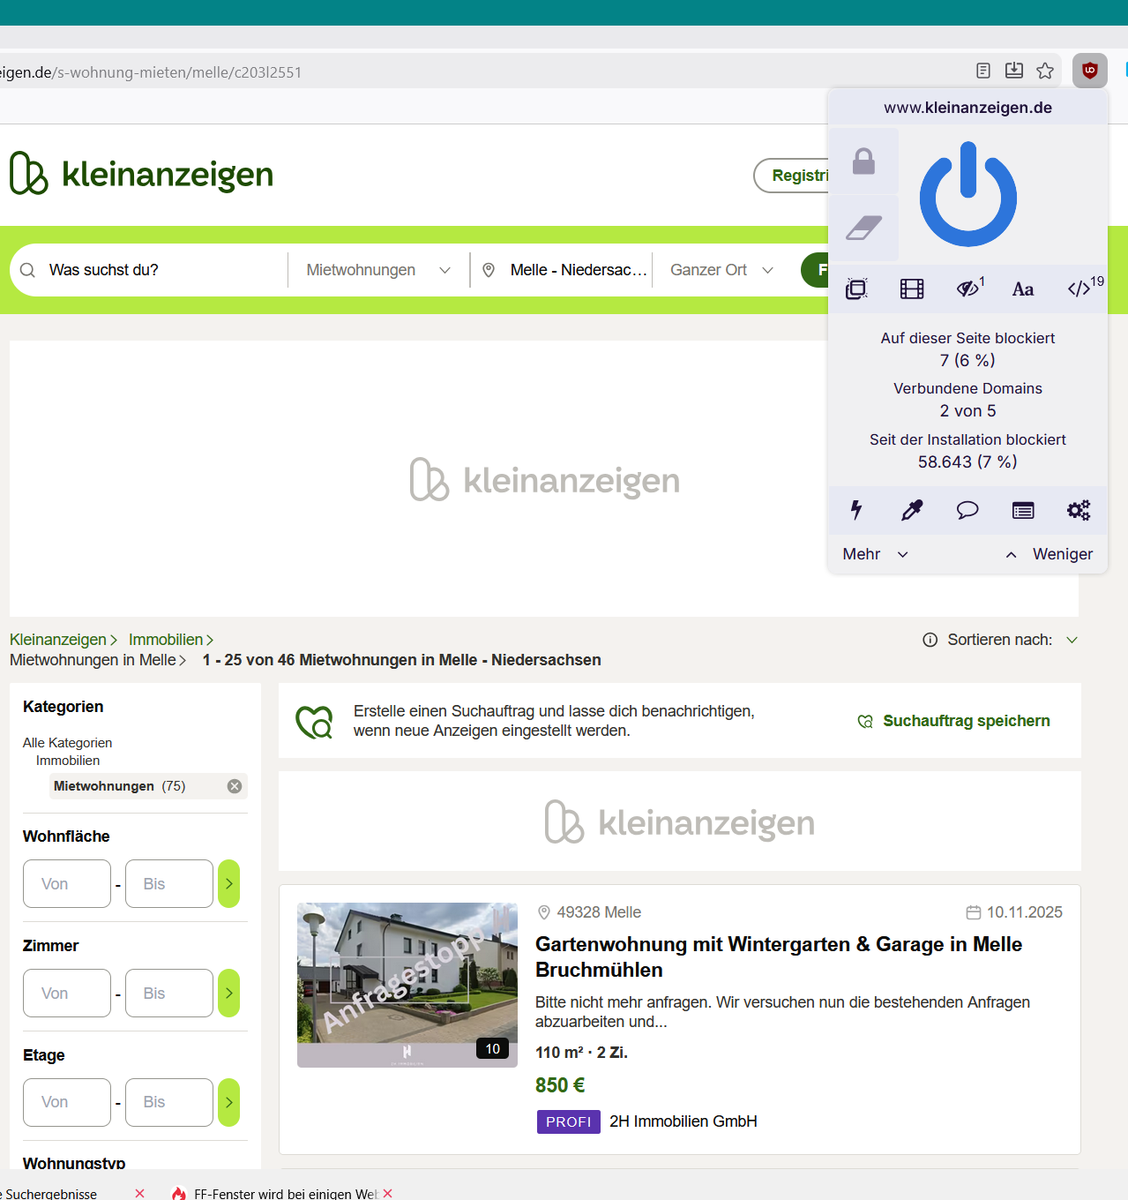Close the FF-Fenster tab at bottom
Image resolution: width=1128 pixels, height=1200 pixels.
(x=388, y=1193)
